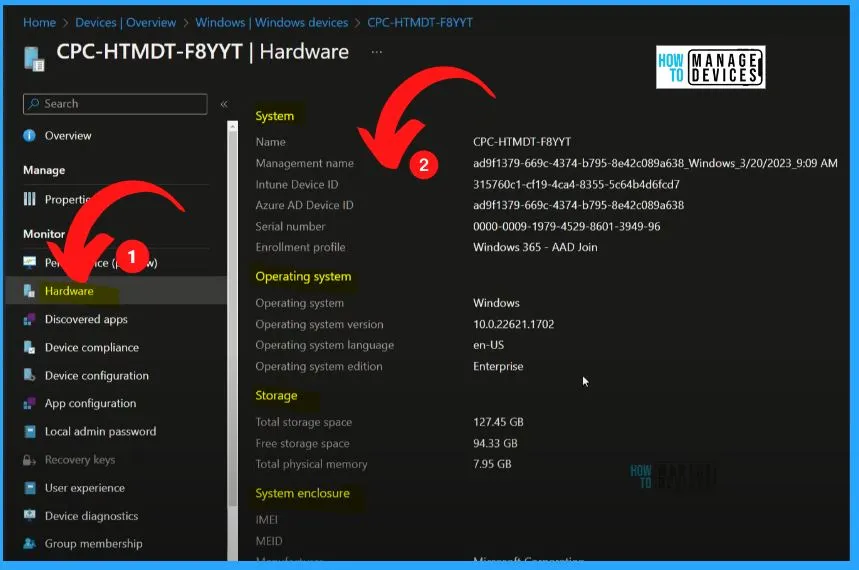Select OS version 10.0.22621.1702
Screen dimensions: 859x570
tap(513, 324)
